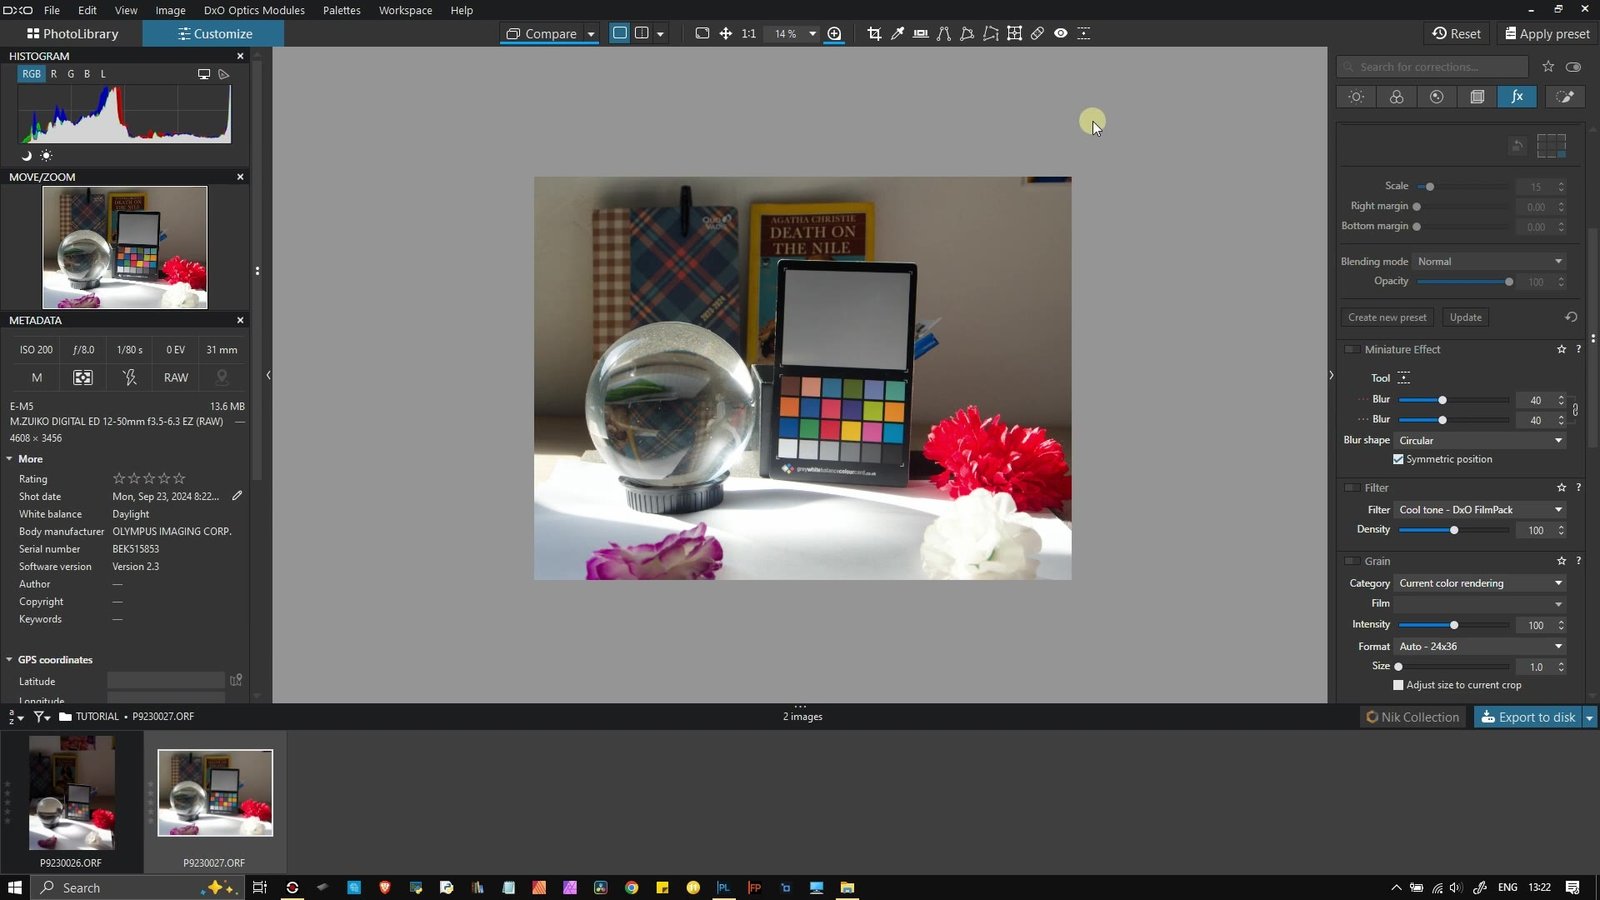Viewport: 1600px width, 900px height.
Task: Open the Palettes menu
Action: pos(342,10)
